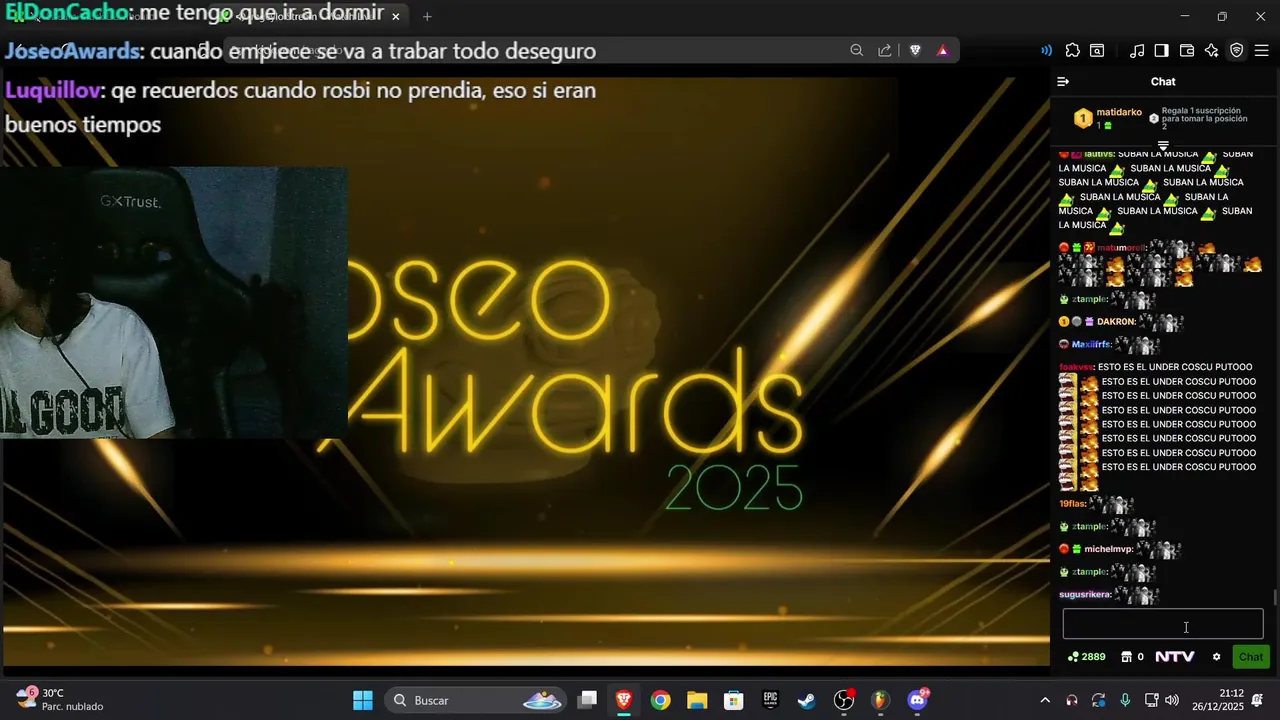Open Task View from the taskbar

pos(588,700)
